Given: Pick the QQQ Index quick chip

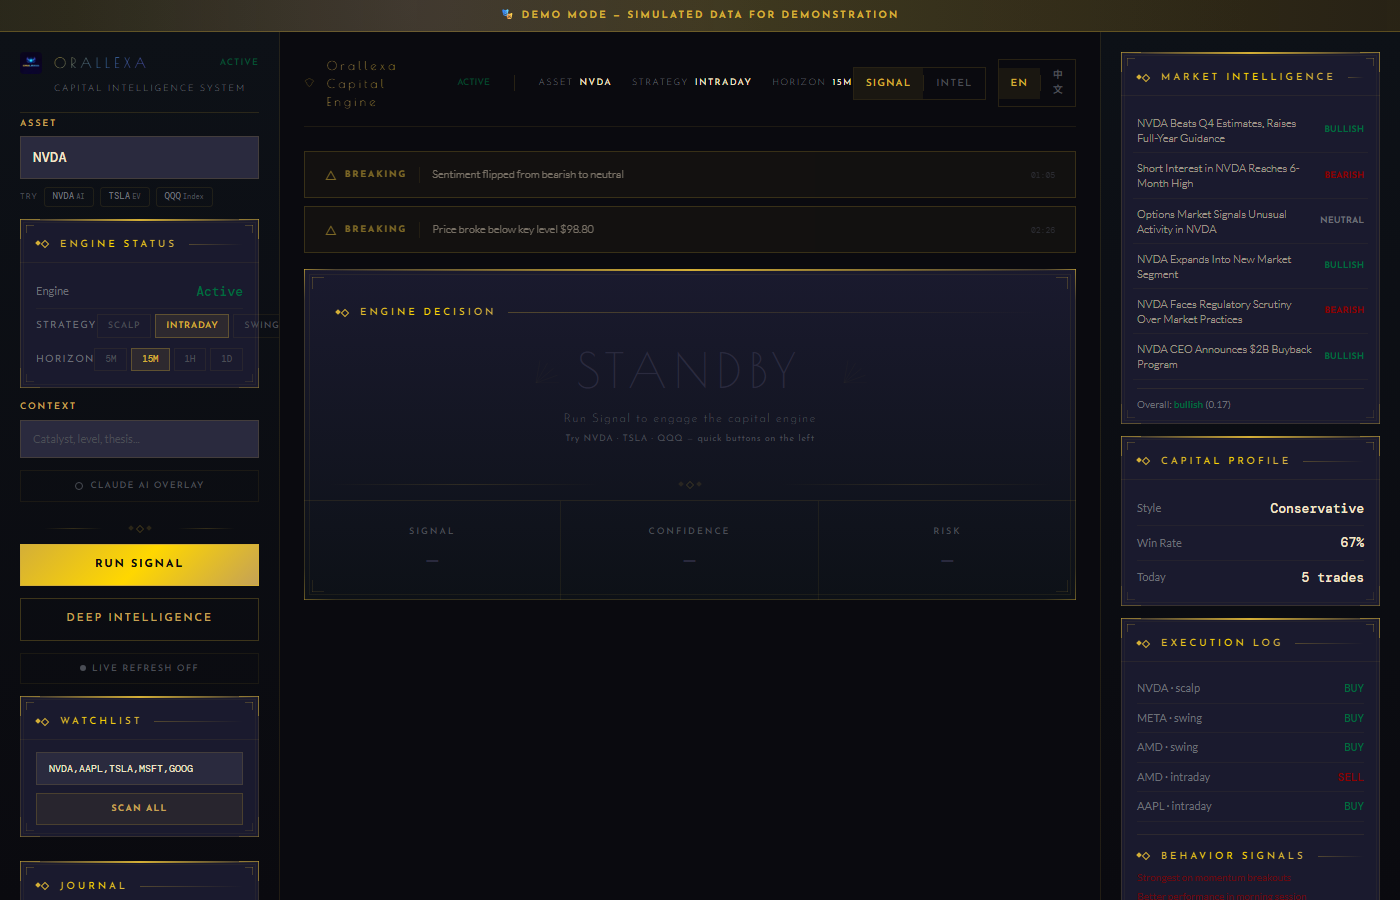Looking at the screenshot, I should (x=184, y=196).
